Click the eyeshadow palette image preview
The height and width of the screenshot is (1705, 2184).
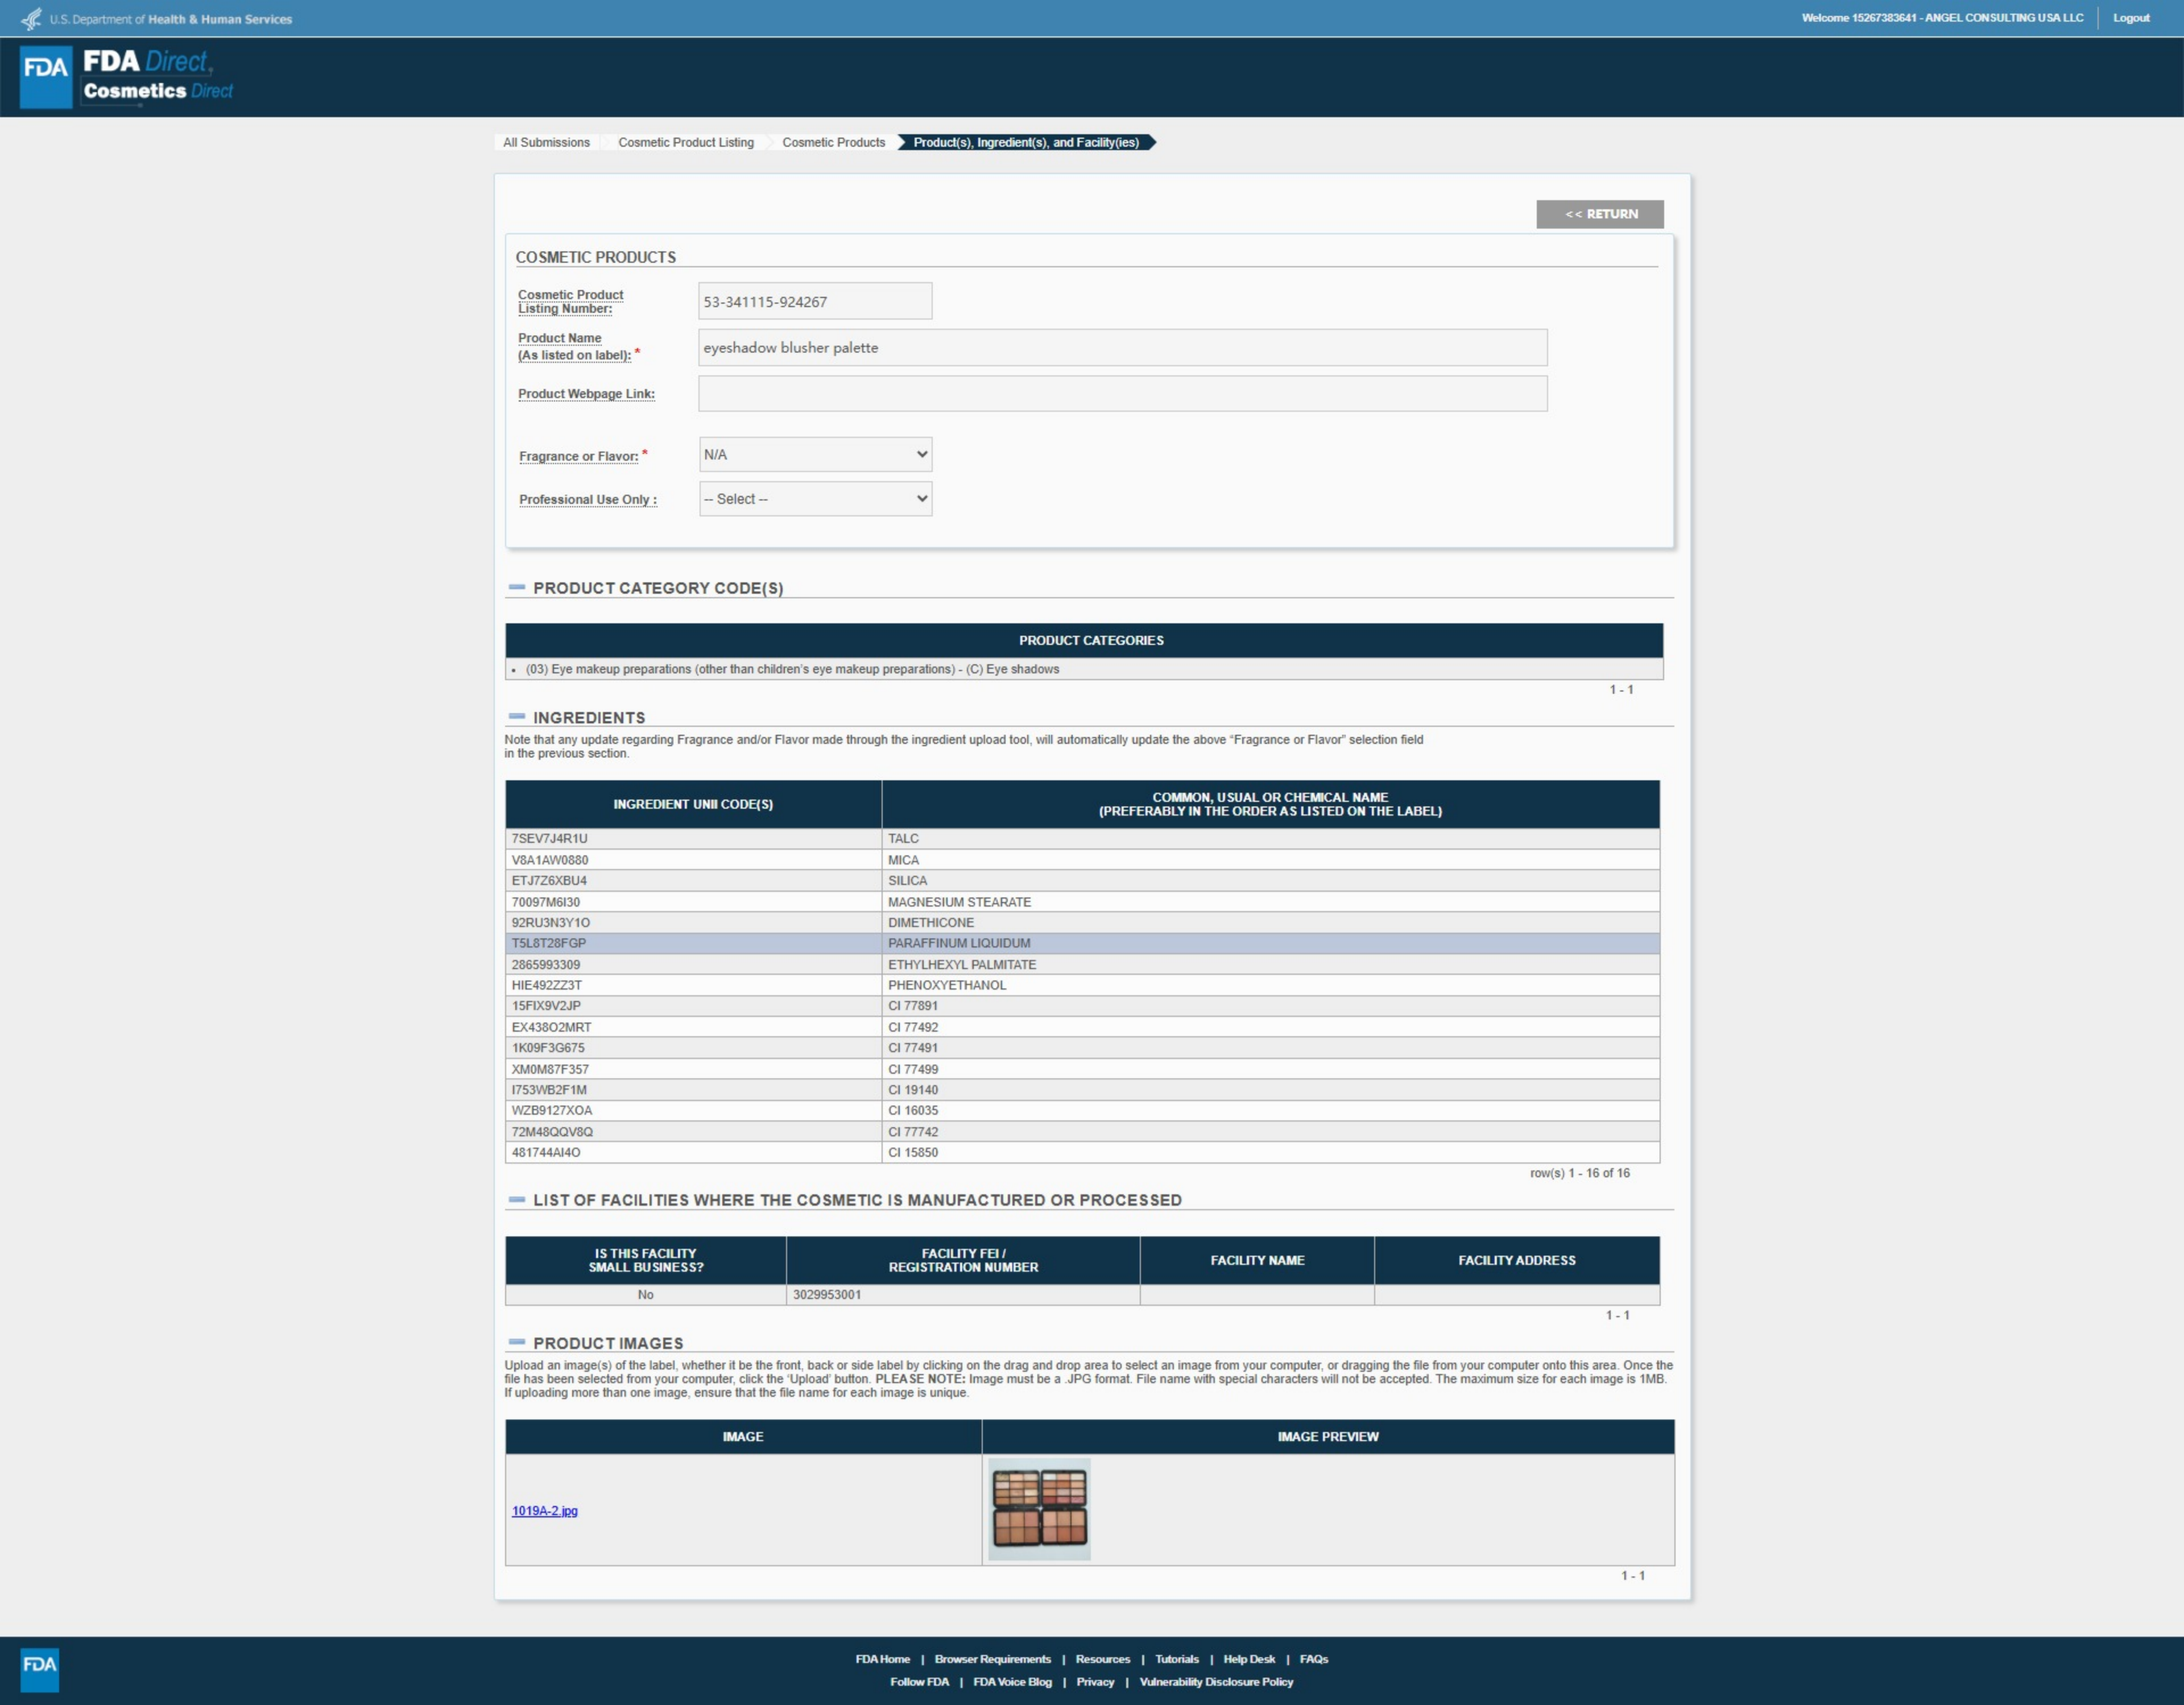pyautogui.click(x=1039, y=1508)
